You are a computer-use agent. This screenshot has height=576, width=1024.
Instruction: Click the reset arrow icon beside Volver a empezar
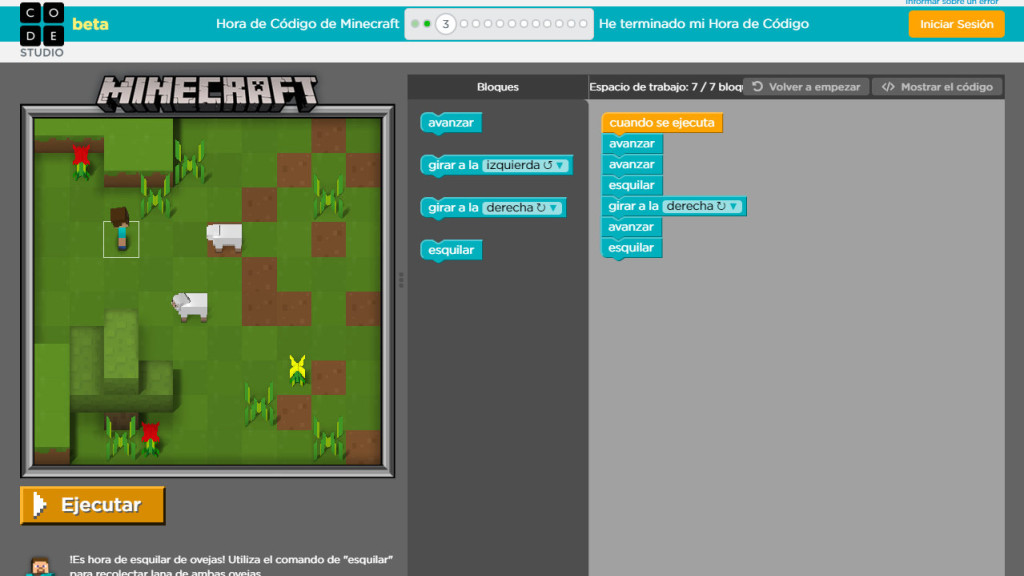(x=758, y=87)
